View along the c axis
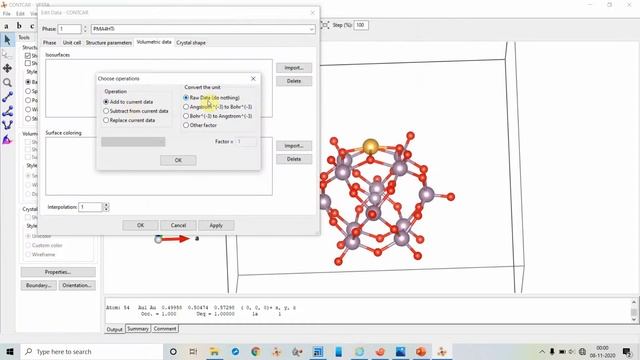This screenshot has width=640, height=360. click(32, 26)
